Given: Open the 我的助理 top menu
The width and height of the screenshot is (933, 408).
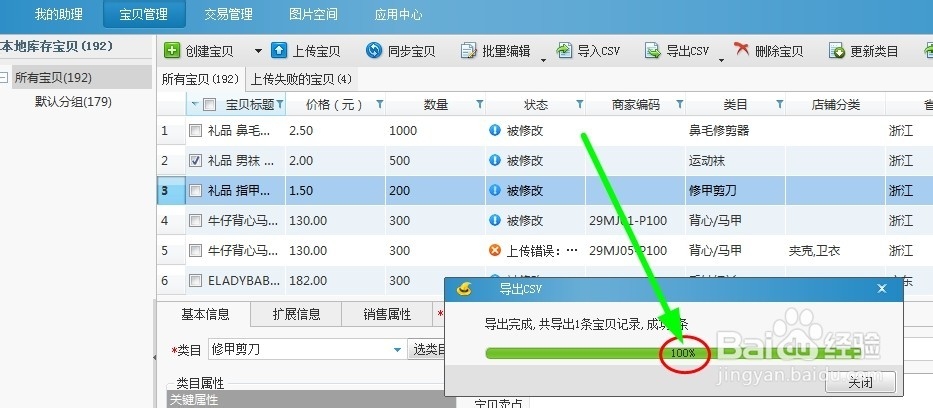Looking at the screenshot, I should click(58, 14).
